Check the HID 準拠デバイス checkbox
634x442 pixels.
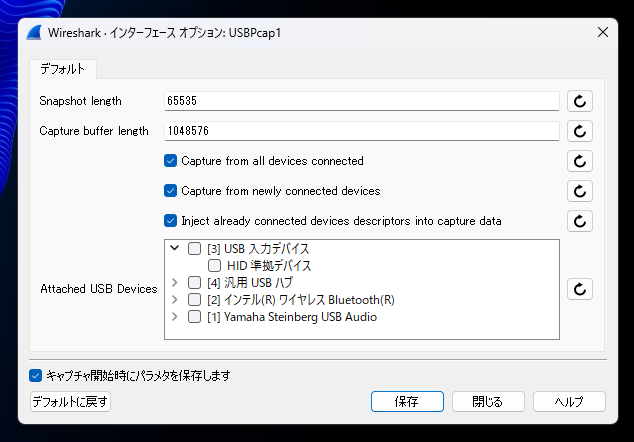click(x=214, y=265)
